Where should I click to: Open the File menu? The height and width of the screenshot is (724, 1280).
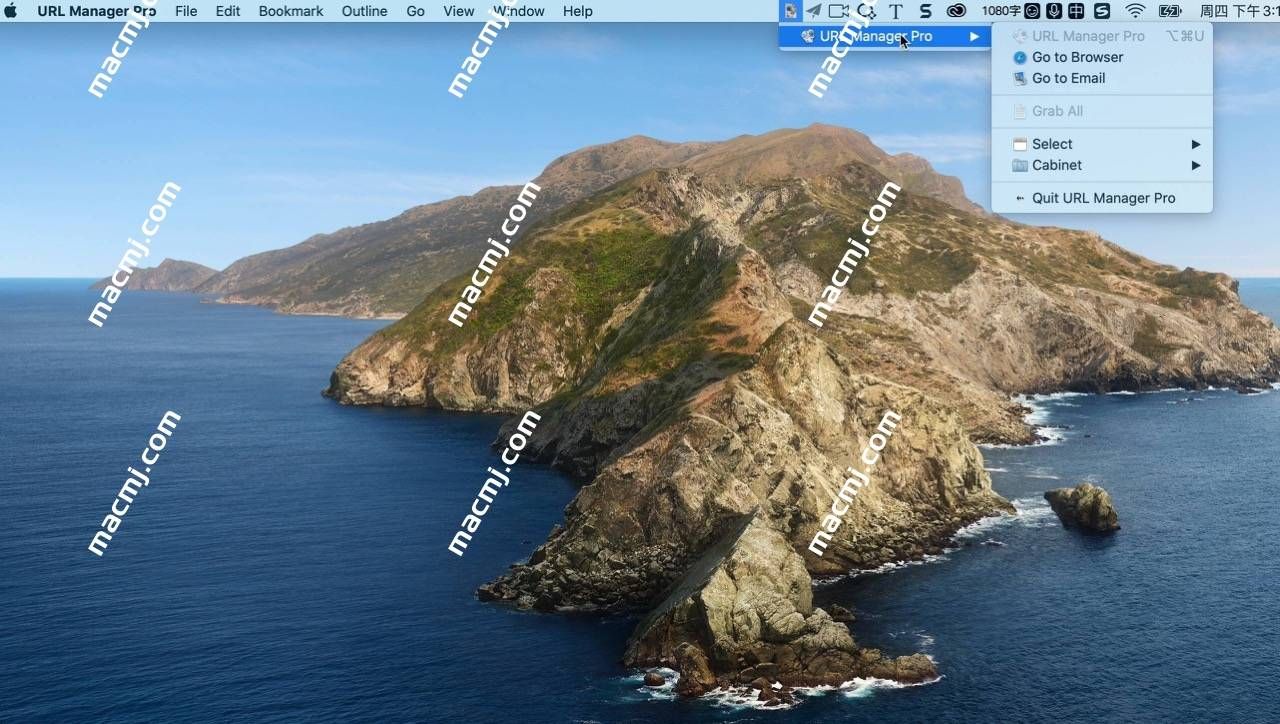coord(186,11)
